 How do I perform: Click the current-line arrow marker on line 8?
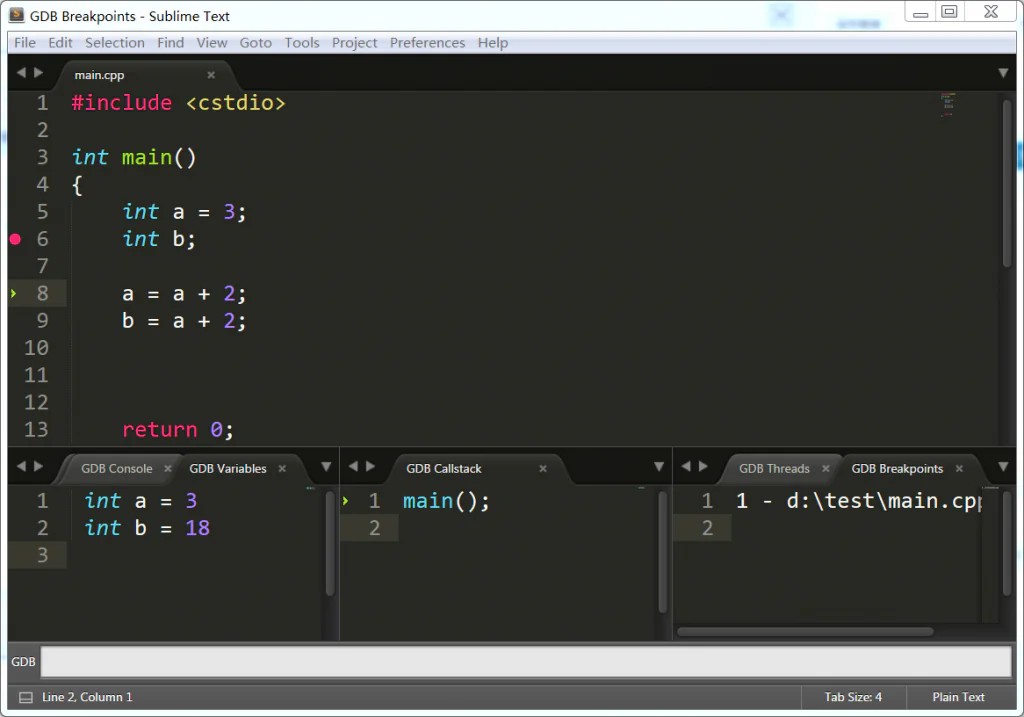(x=14, y=293)
